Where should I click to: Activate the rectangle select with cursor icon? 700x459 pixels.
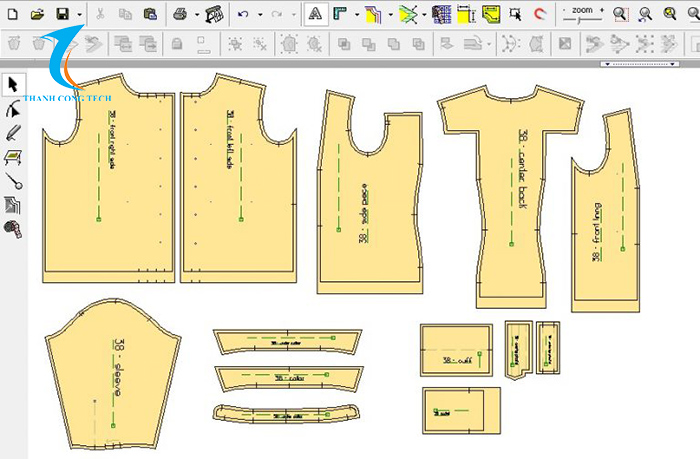point(516,14)
